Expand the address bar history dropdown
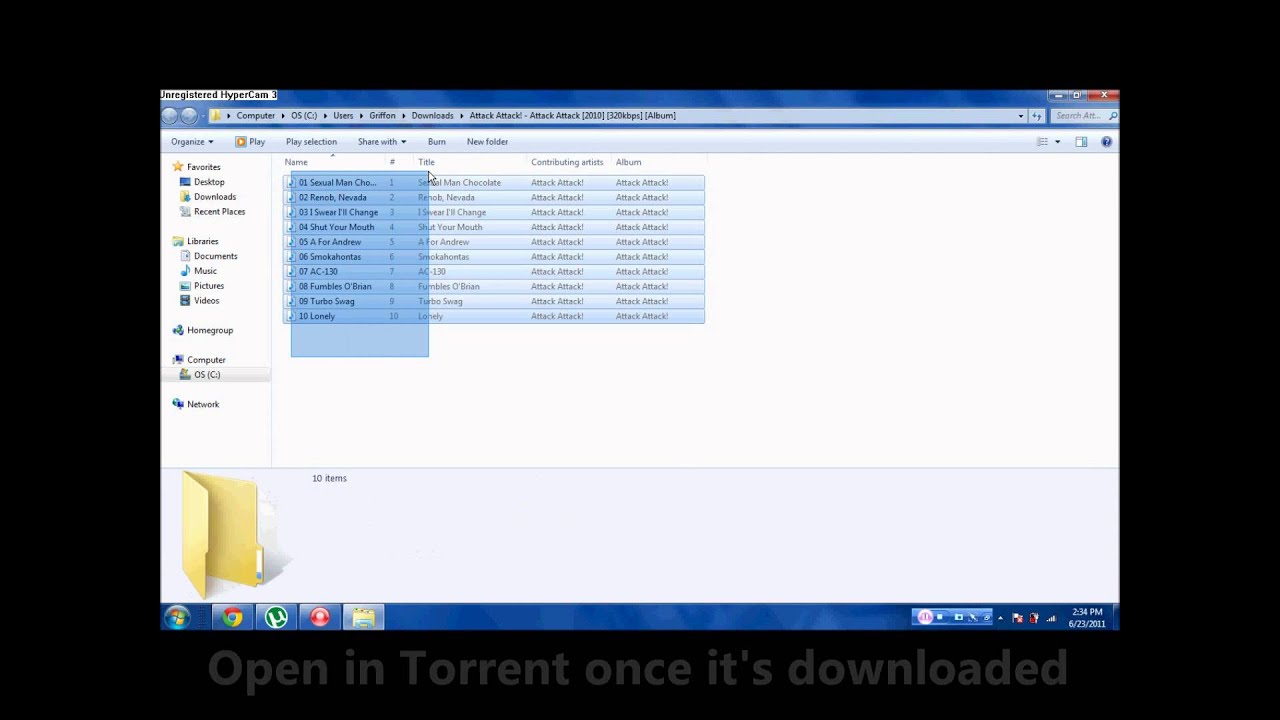 coord(1021,116)
